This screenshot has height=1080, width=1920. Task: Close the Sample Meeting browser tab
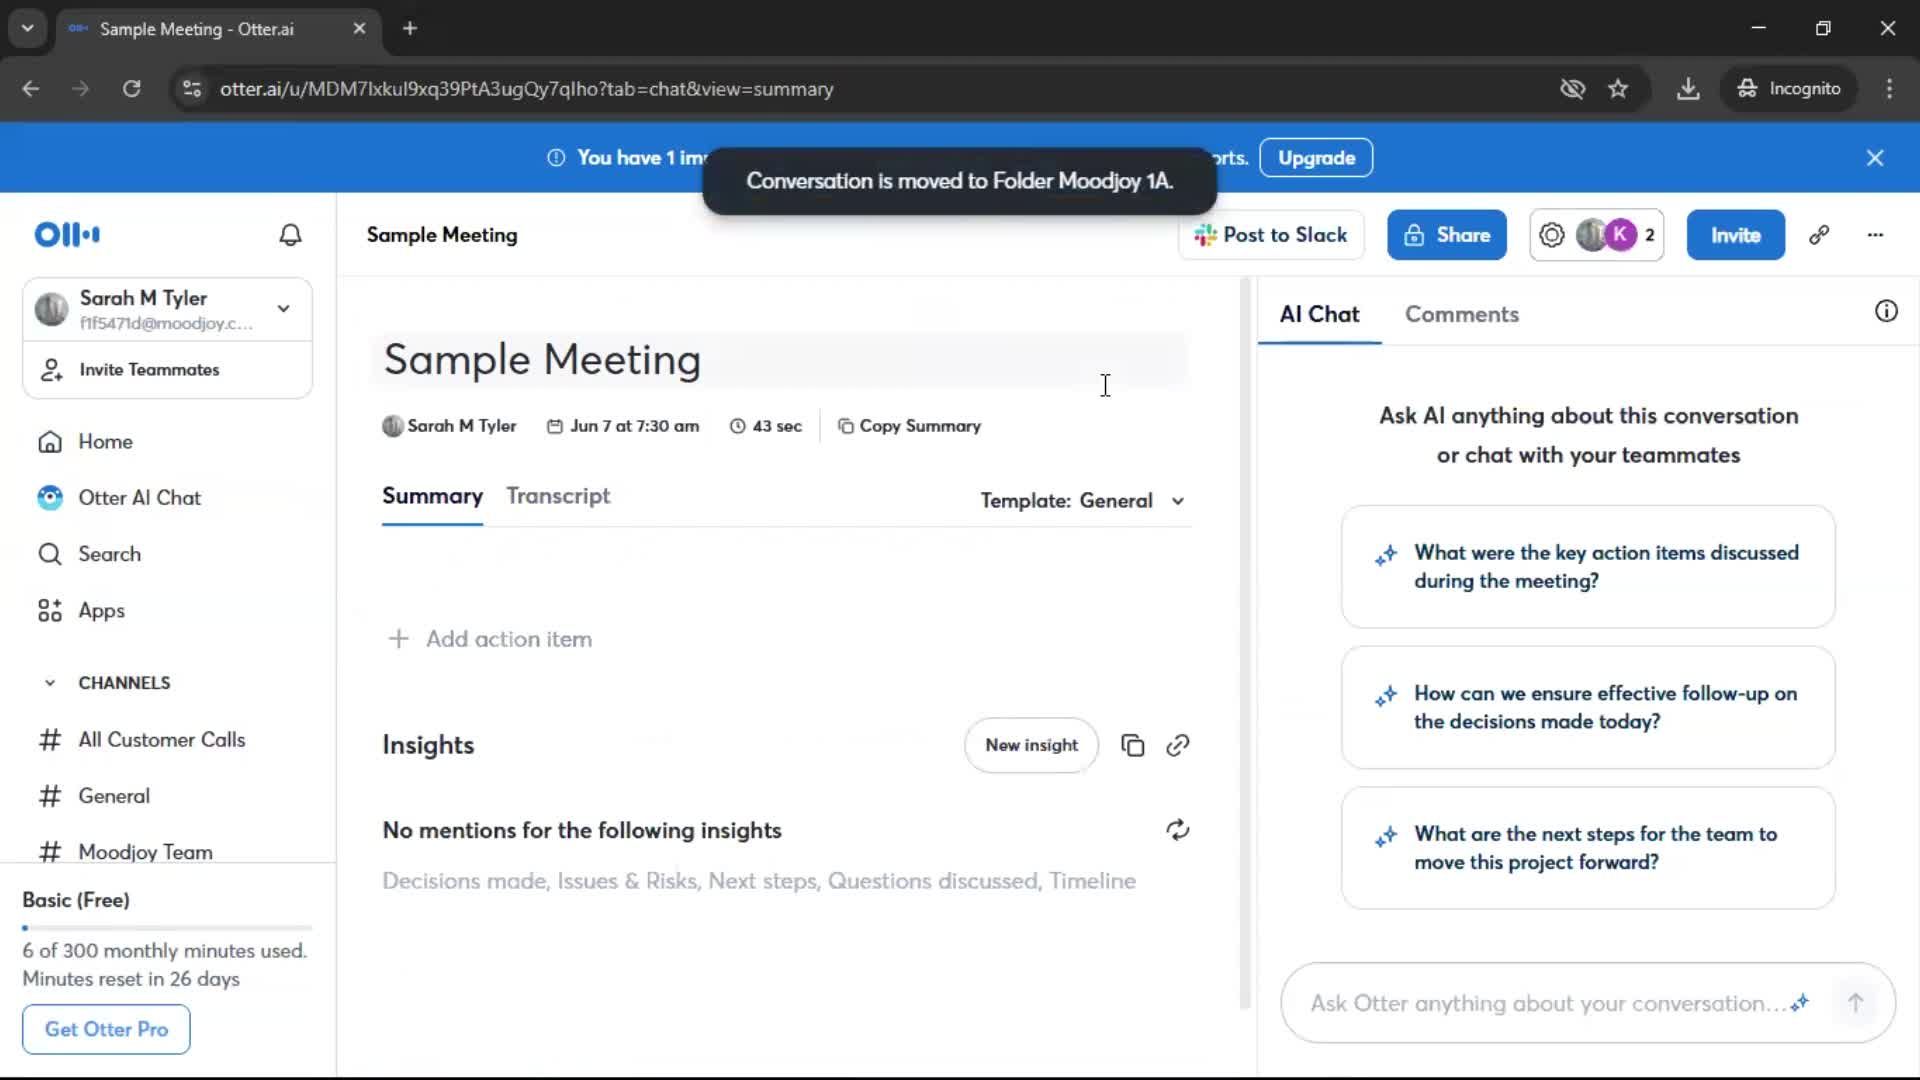click(359, 29)
